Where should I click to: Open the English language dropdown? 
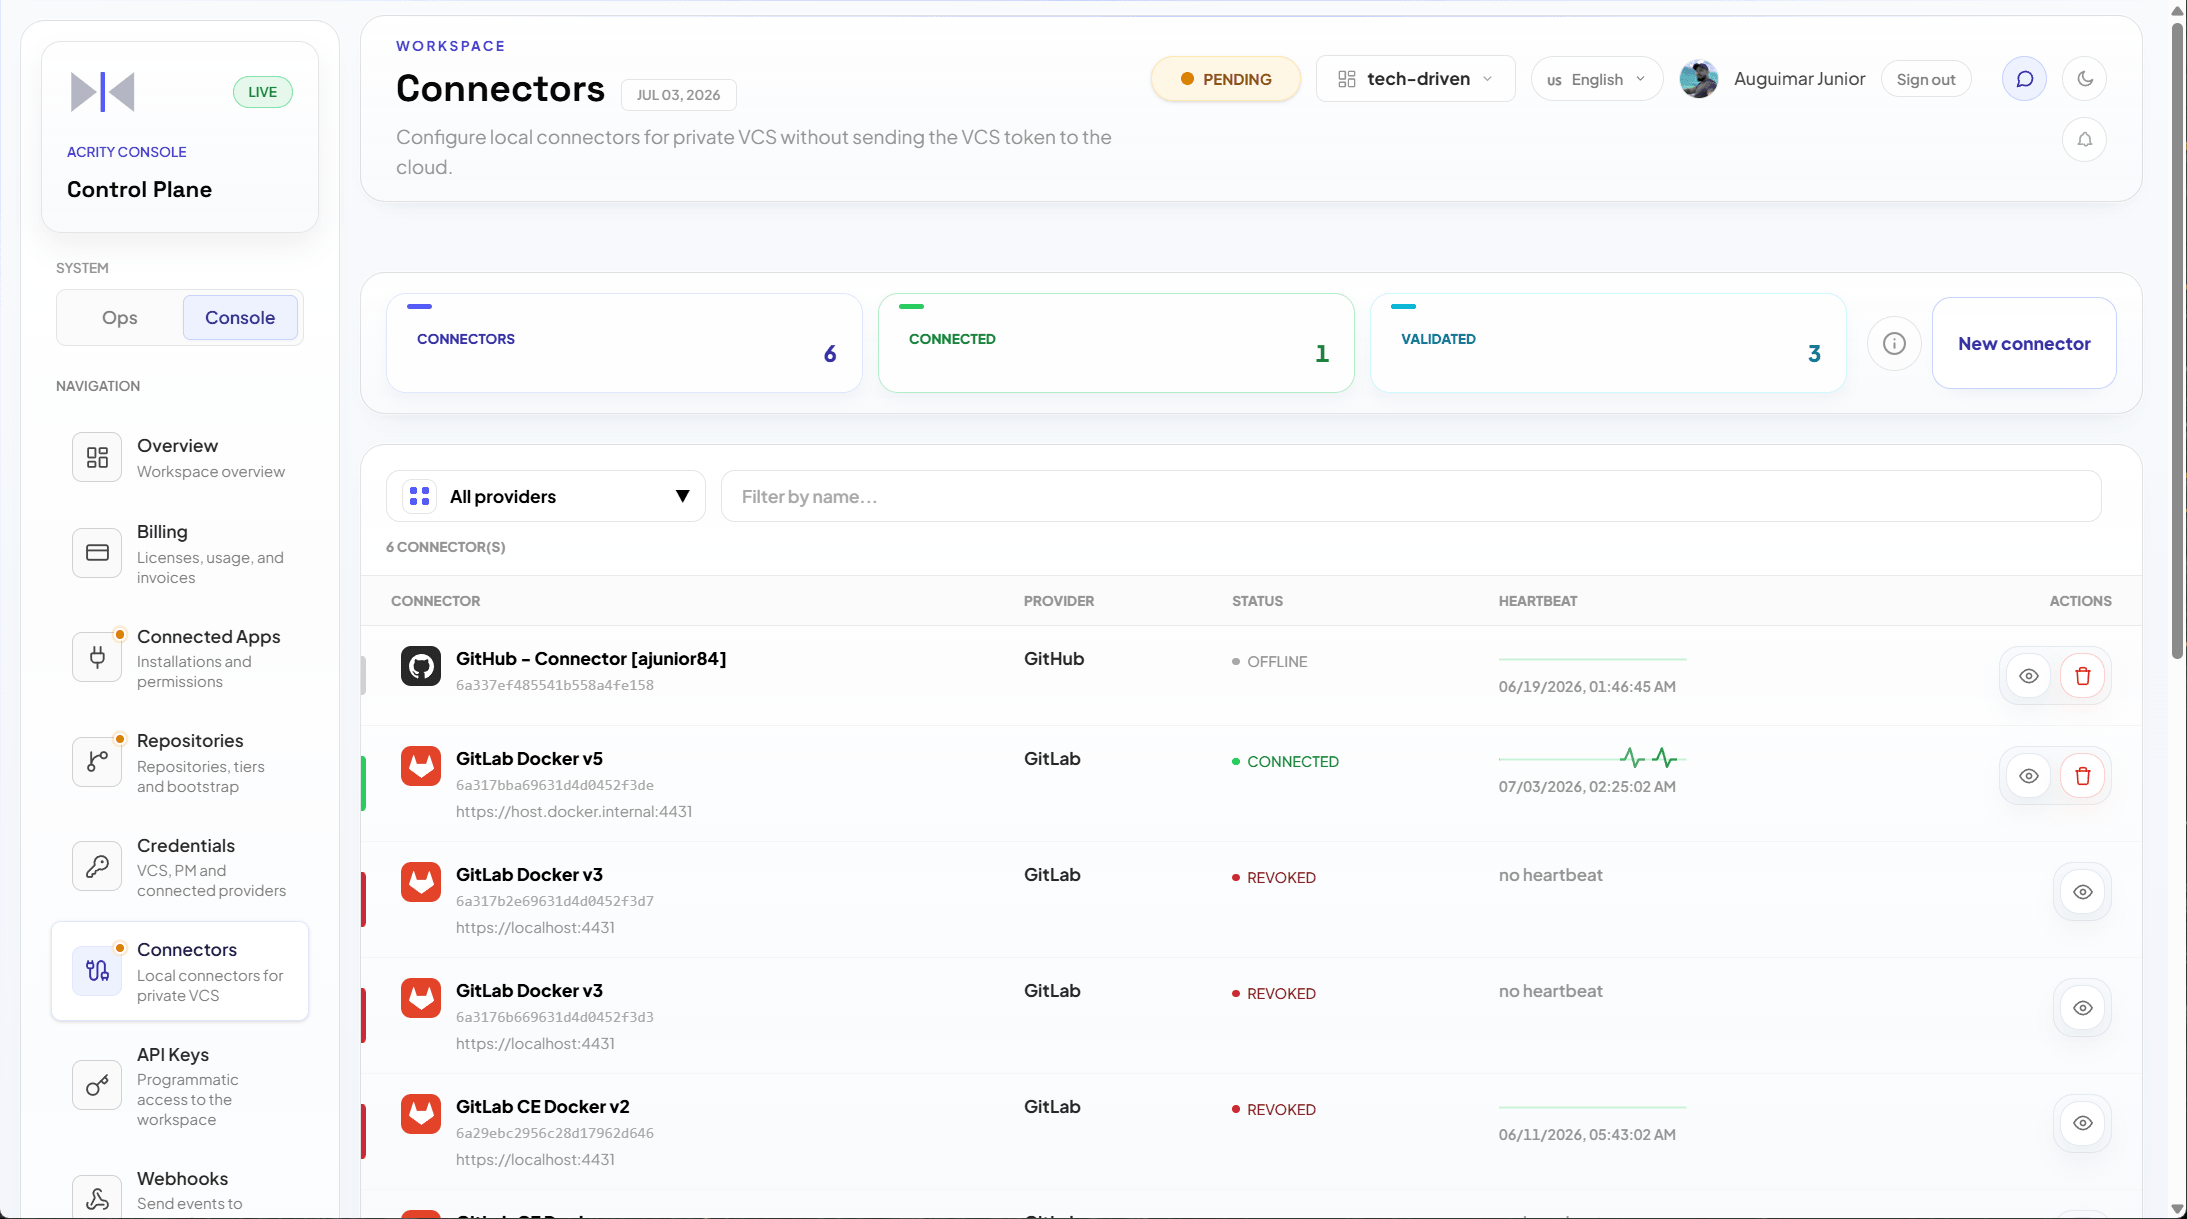1597,79
